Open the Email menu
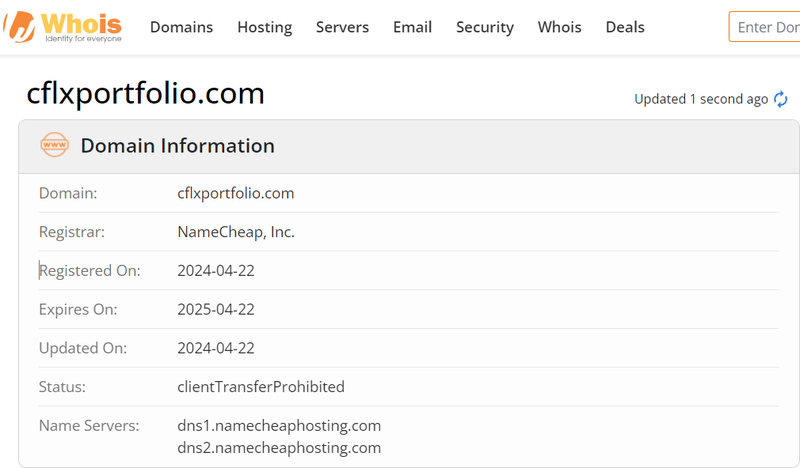800x468 pixels. click(412, 27)
